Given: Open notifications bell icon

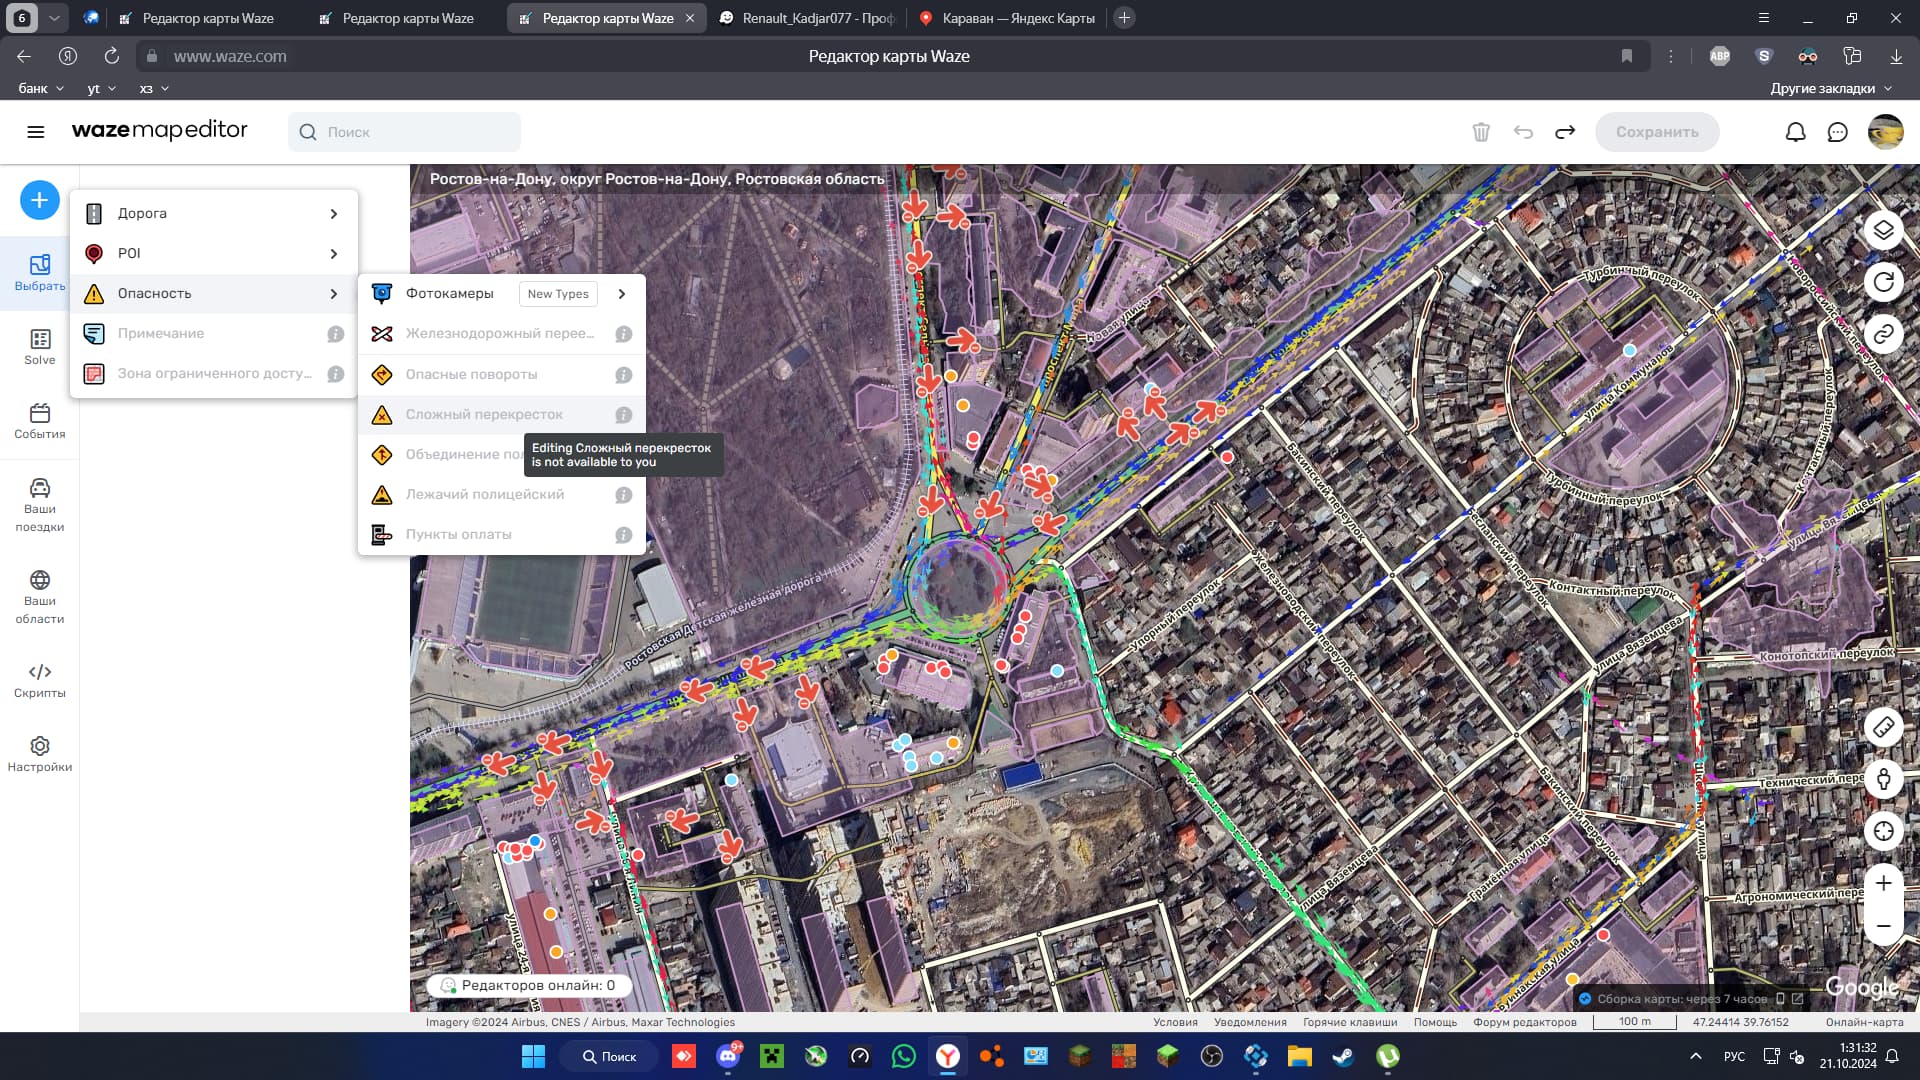Looking at the screenshot, I should coord(1795,132).
